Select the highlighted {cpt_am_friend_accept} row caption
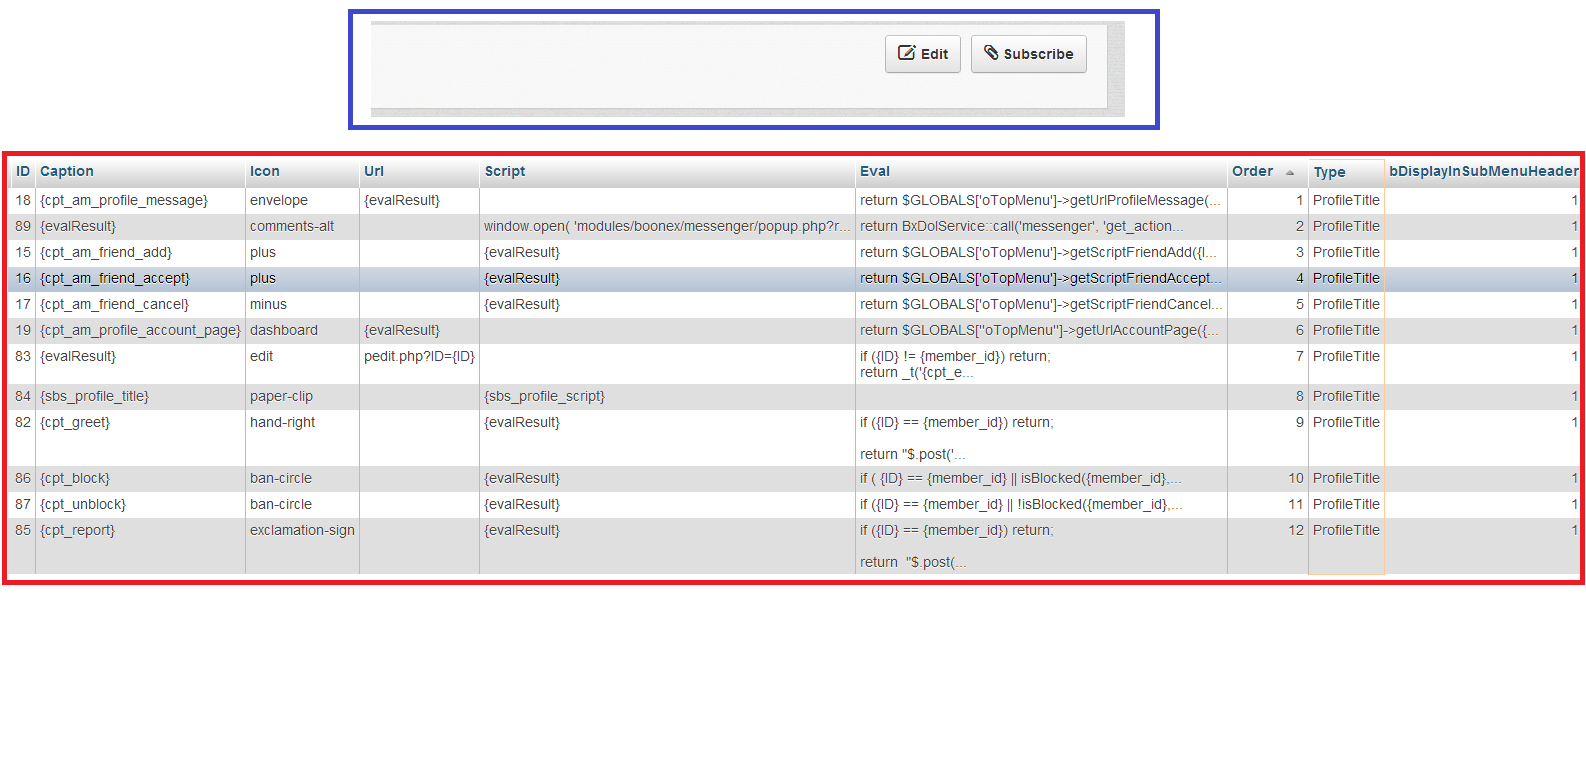1586x757 pixels. click(x=115, y=278)
